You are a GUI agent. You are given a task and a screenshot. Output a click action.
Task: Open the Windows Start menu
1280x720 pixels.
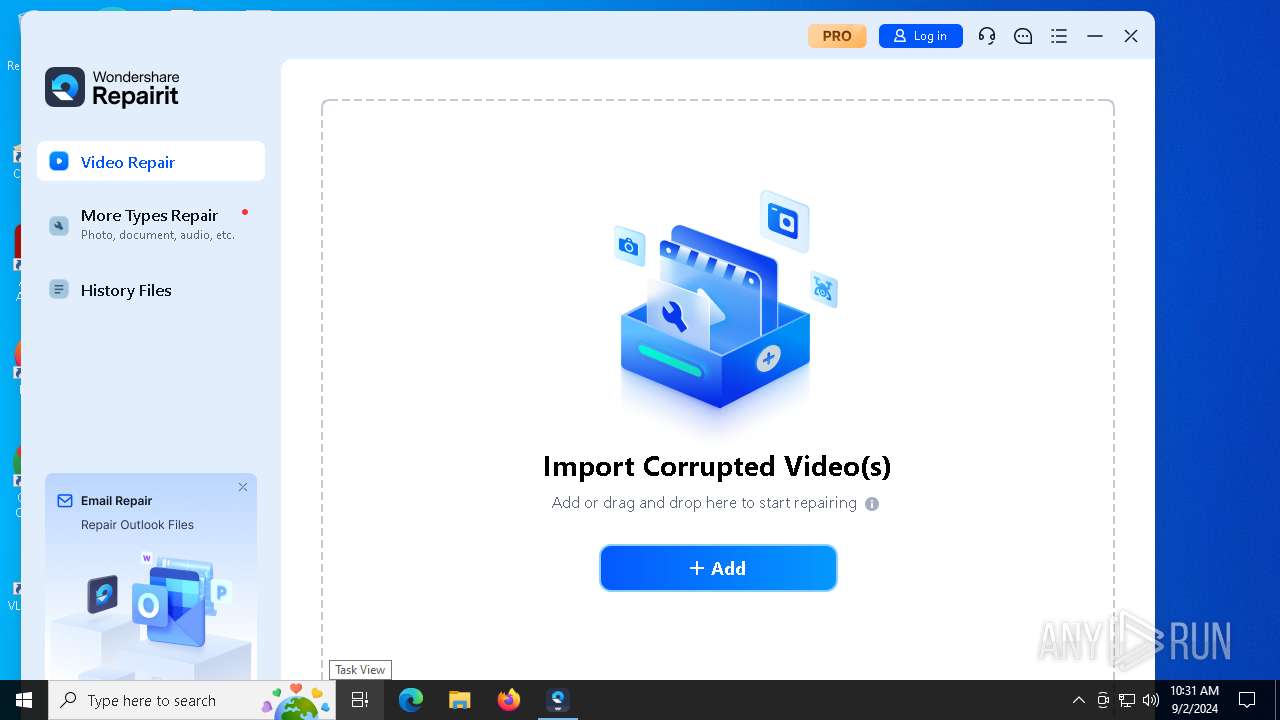(24, 700)
